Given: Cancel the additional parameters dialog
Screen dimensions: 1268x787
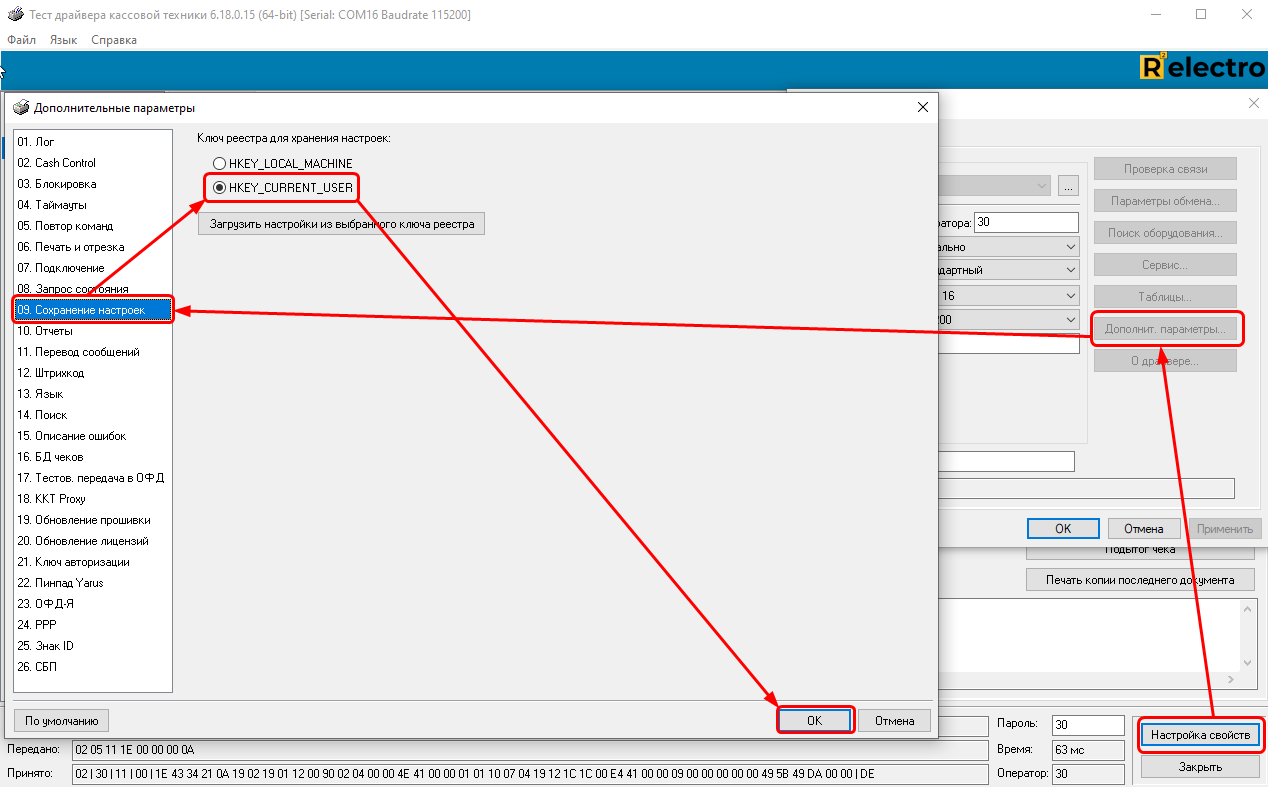Looking at the screenshot, I should coord(894,720).
